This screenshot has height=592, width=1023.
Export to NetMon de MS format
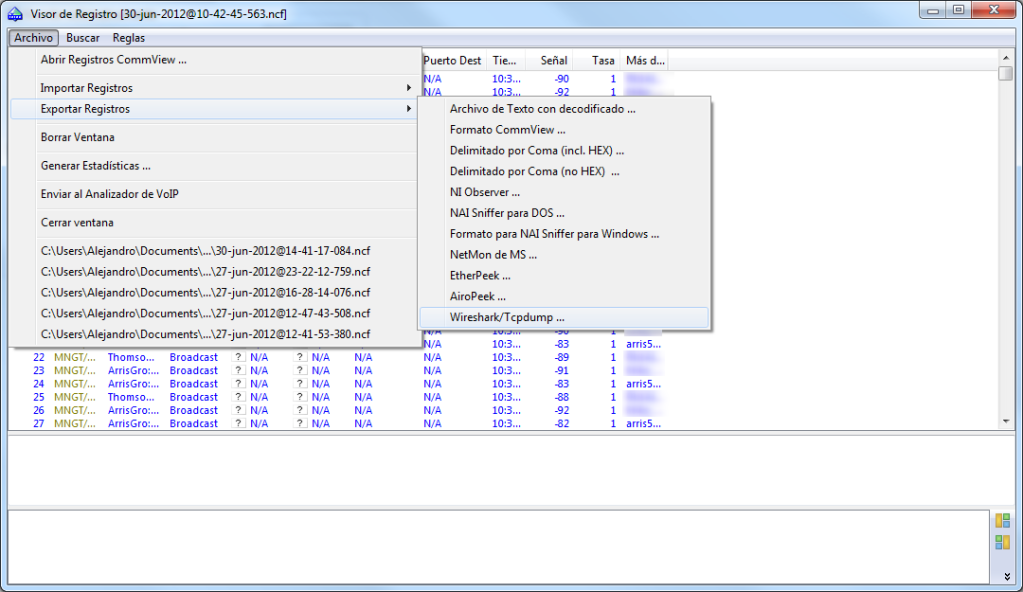pyautogui.click(x=564, y=255)
